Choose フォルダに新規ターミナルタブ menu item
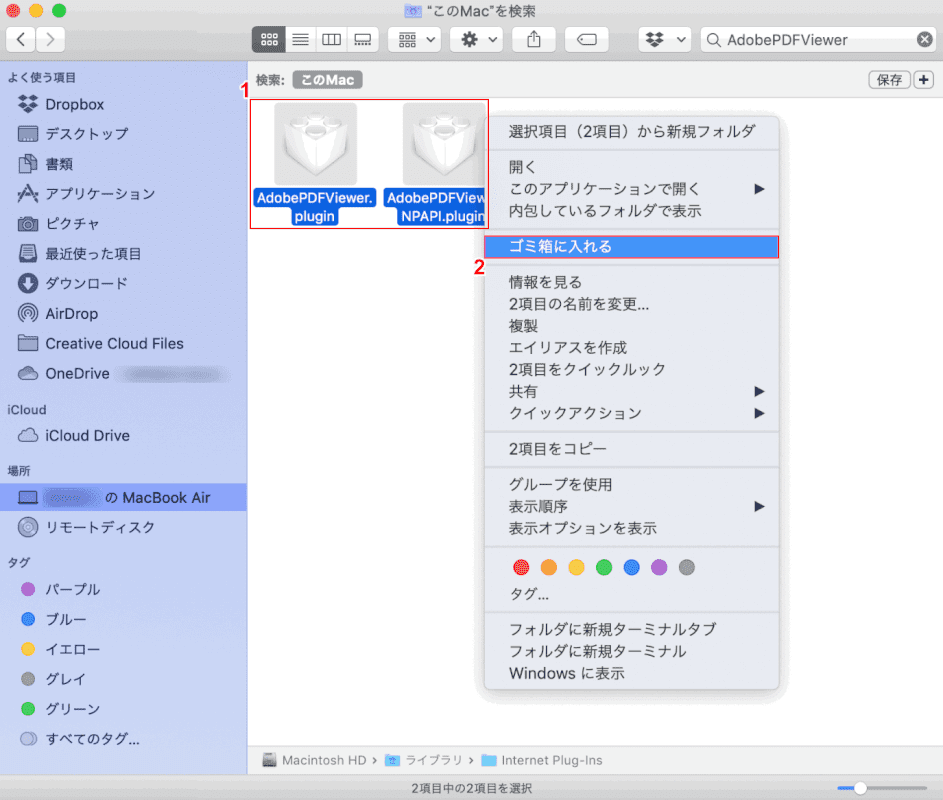This screenshot has height=800, width=943. click(x=631, y=629)
